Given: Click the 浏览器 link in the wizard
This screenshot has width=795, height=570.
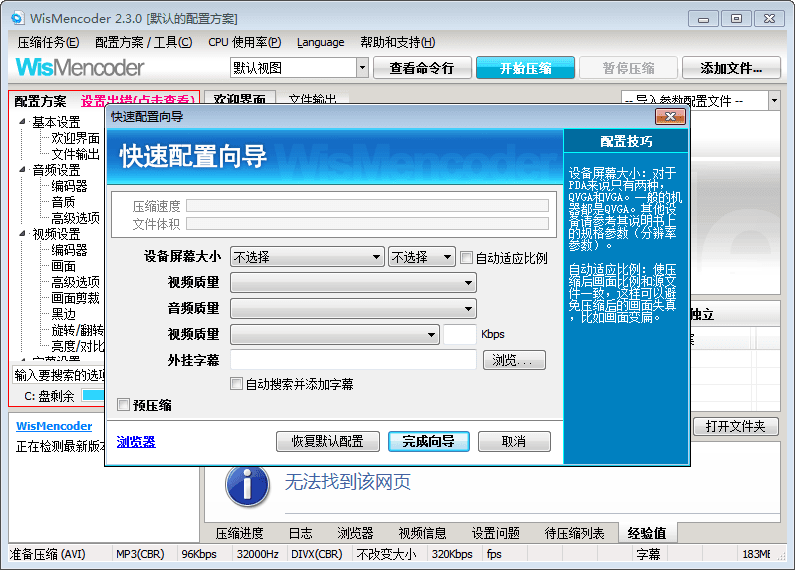Looking at the screenshot, I should [136, 442].
